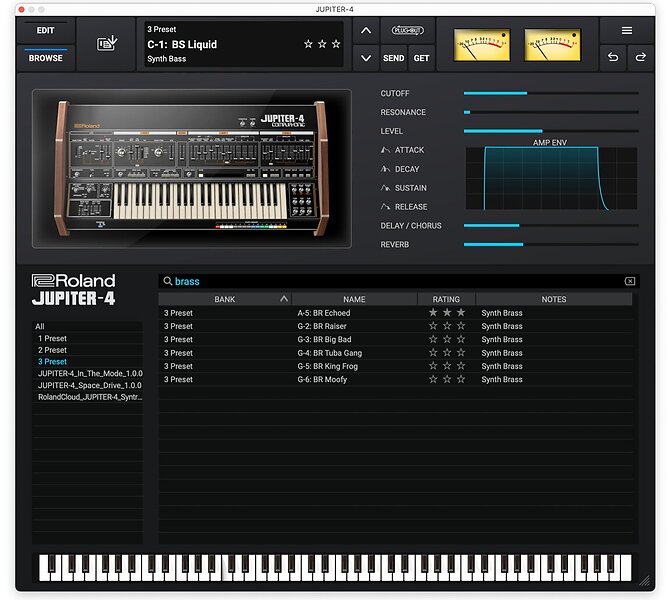Select preset A-5: BR Echoed
Image resolution: width=670 pixels, height=600 pixels.
click(395, 313)
